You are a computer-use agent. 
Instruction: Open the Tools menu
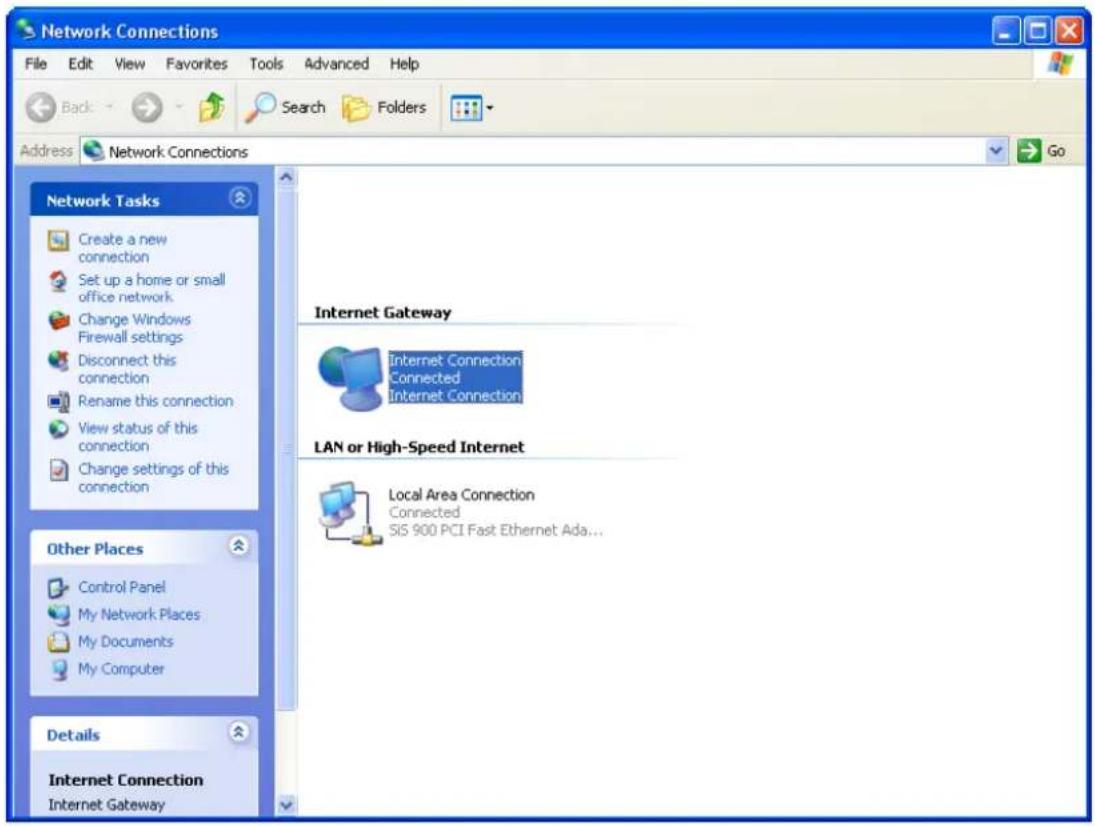coord(266,64)
